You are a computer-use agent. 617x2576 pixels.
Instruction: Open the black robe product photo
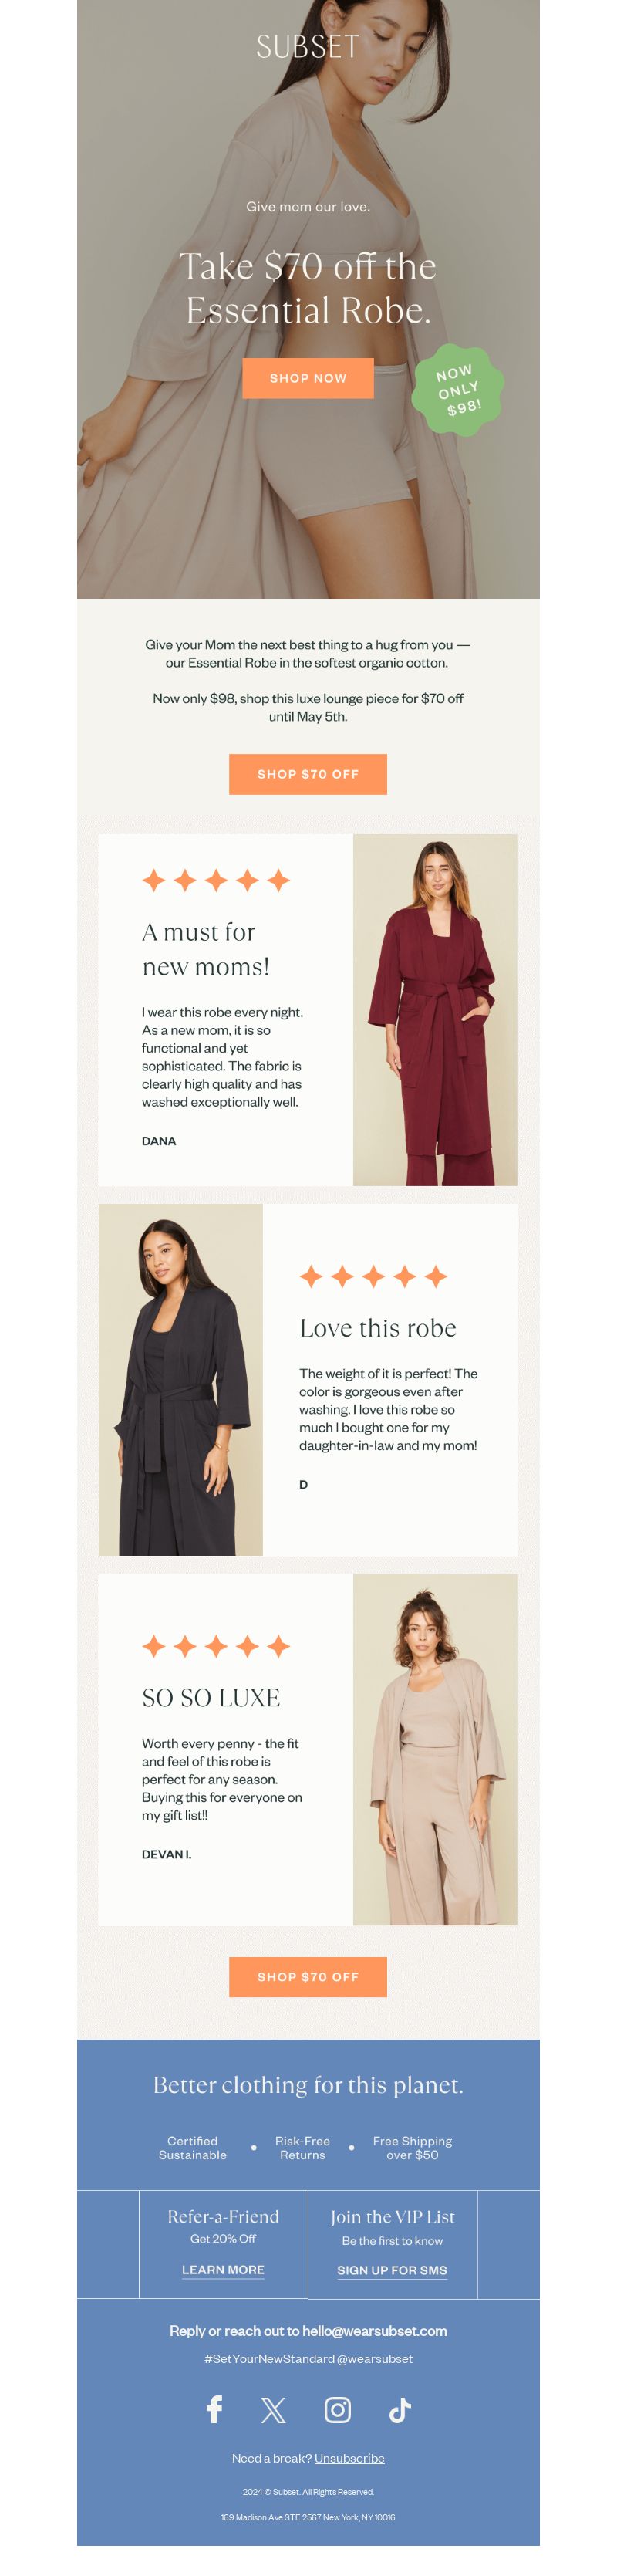[181, 1380]
